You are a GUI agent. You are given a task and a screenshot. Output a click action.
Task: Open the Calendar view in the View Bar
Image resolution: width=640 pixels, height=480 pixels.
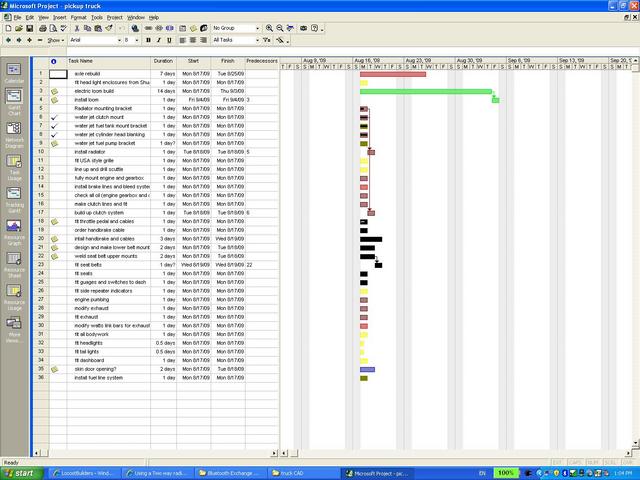[15, 68]
